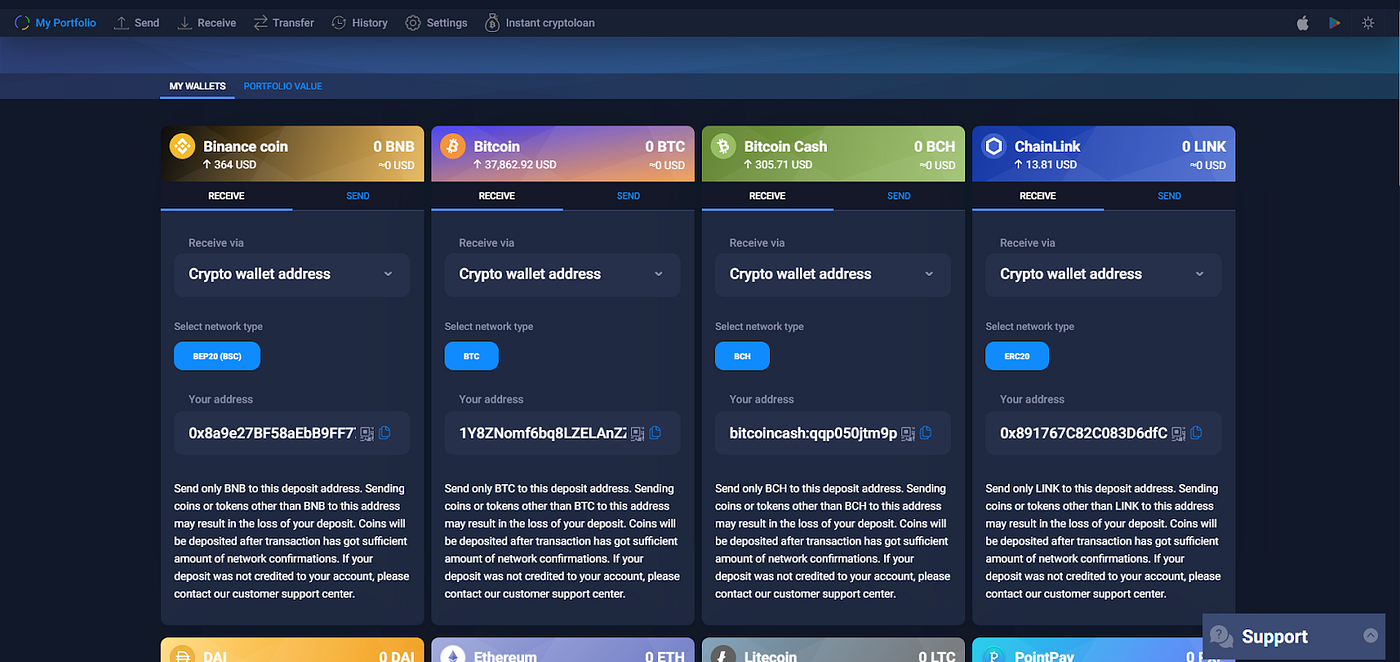Click the 0 LINK balance text
This screenshot has width=1400, height=662.
1204,146
